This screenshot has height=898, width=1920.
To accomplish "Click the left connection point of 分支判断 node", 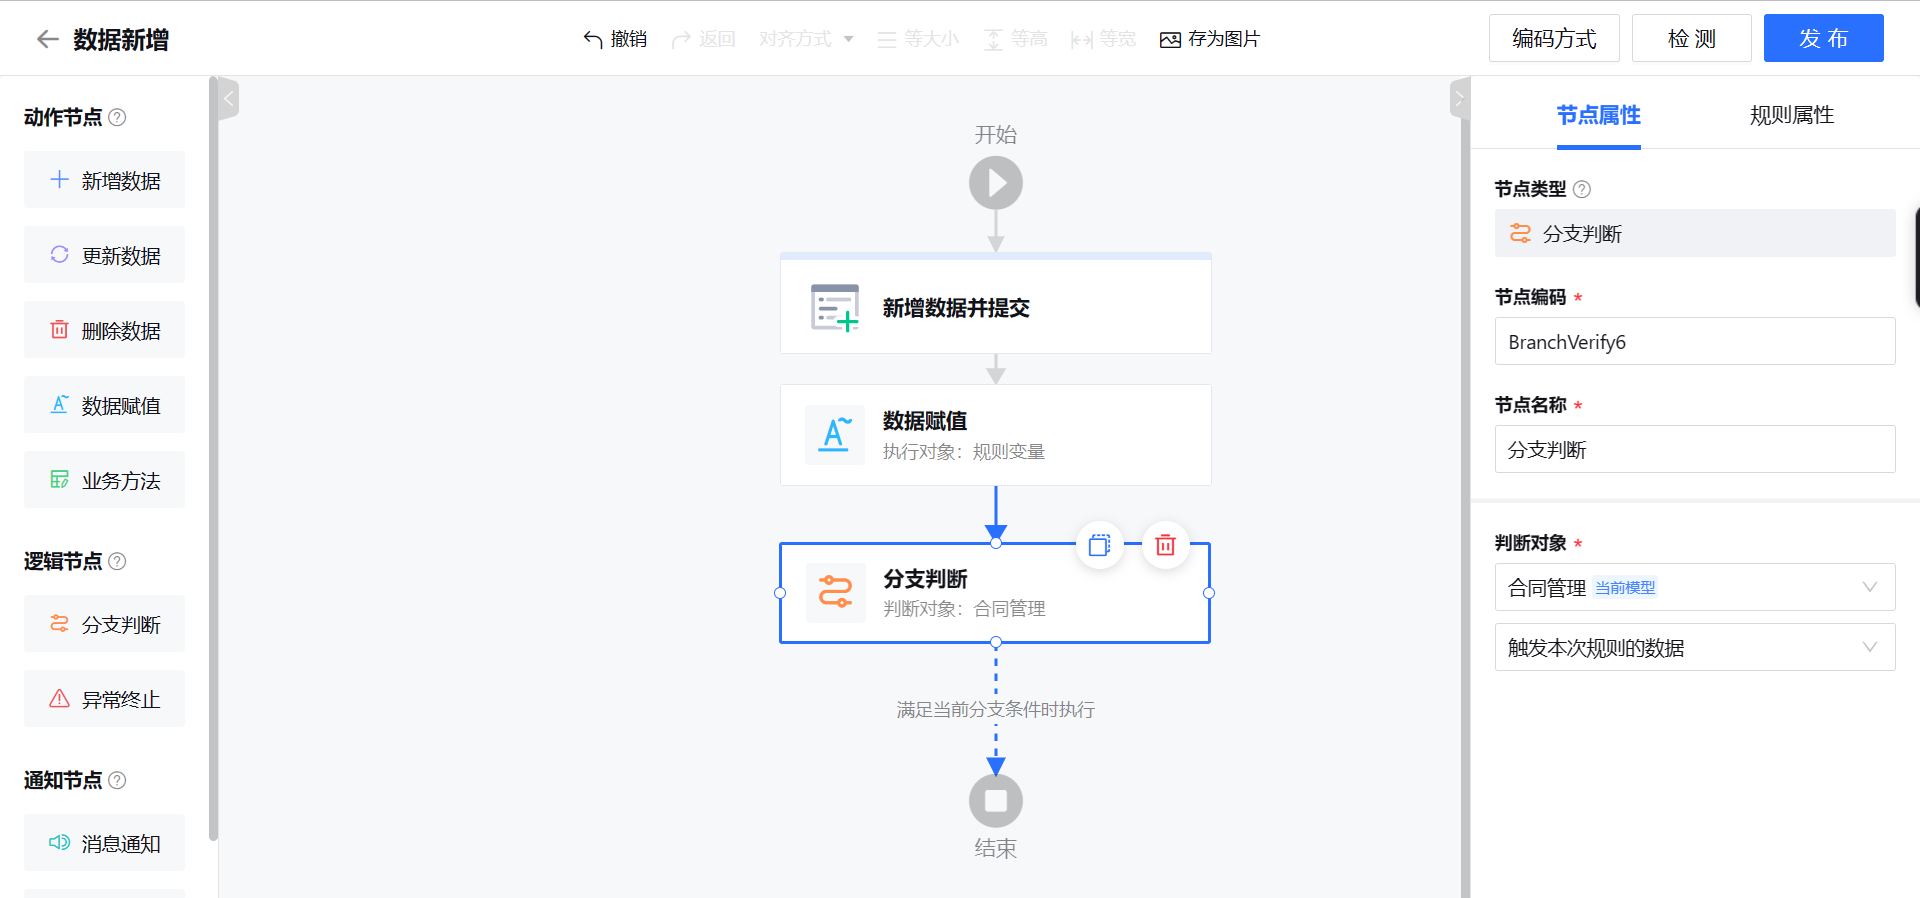I will pos(780,593).
